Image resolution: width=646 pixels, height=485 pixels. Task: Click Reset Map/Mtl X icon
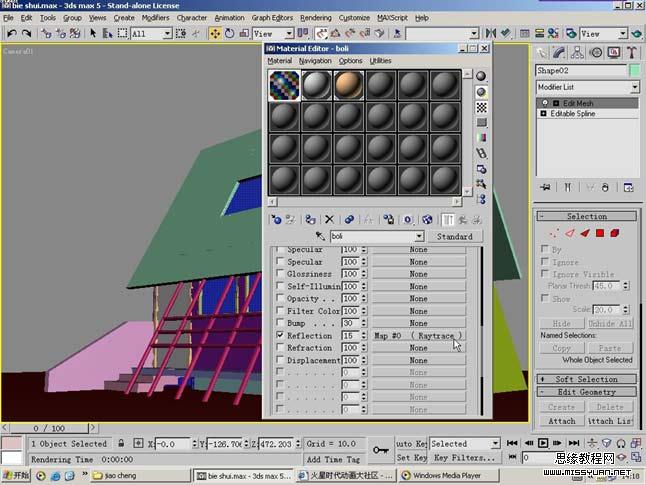point(329,220)
